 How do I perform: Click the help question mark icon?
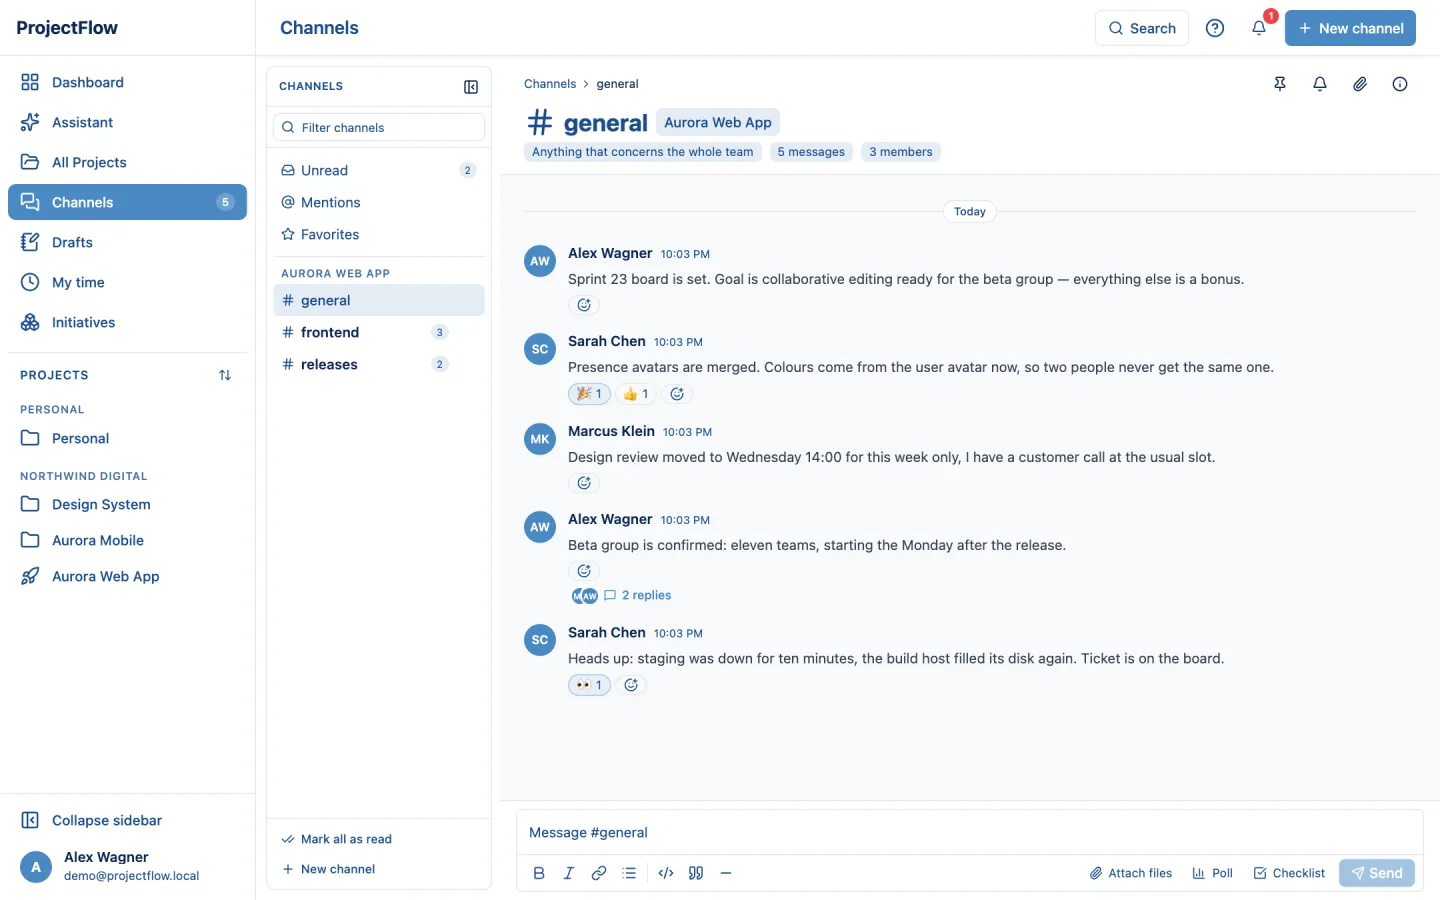click(1215, 28)
